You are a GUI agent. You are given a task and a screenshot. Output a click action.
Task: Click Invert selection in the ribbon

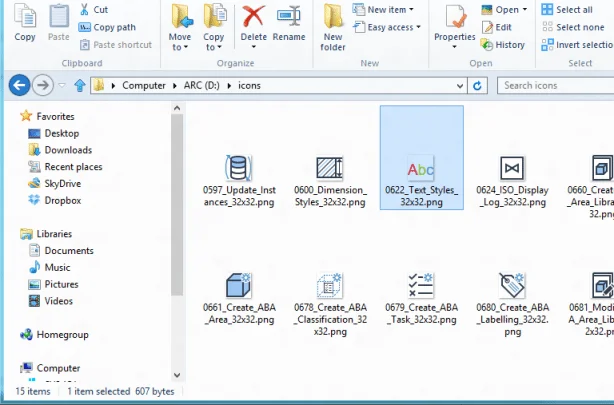(576, 44)
